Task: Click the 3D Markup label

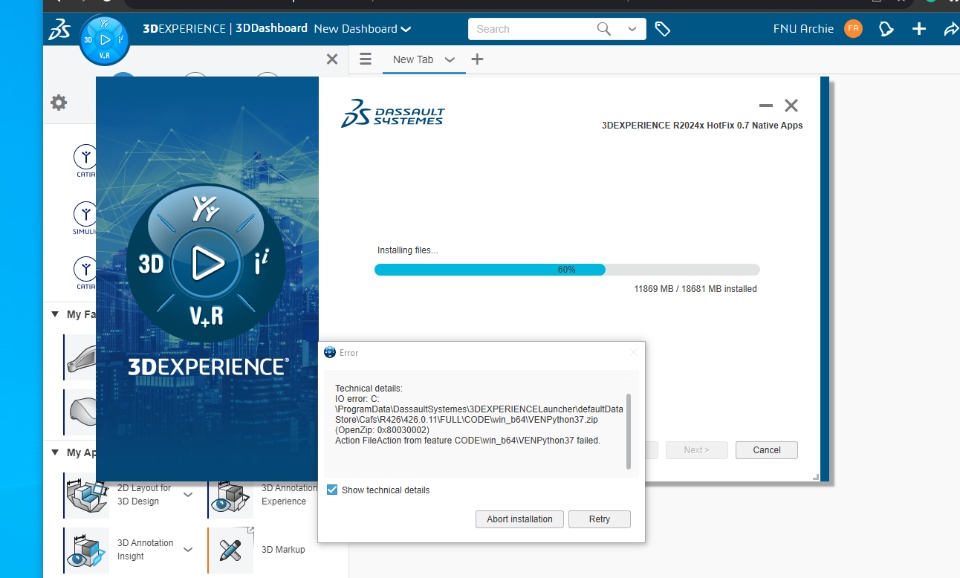Action: click(283, 549)
